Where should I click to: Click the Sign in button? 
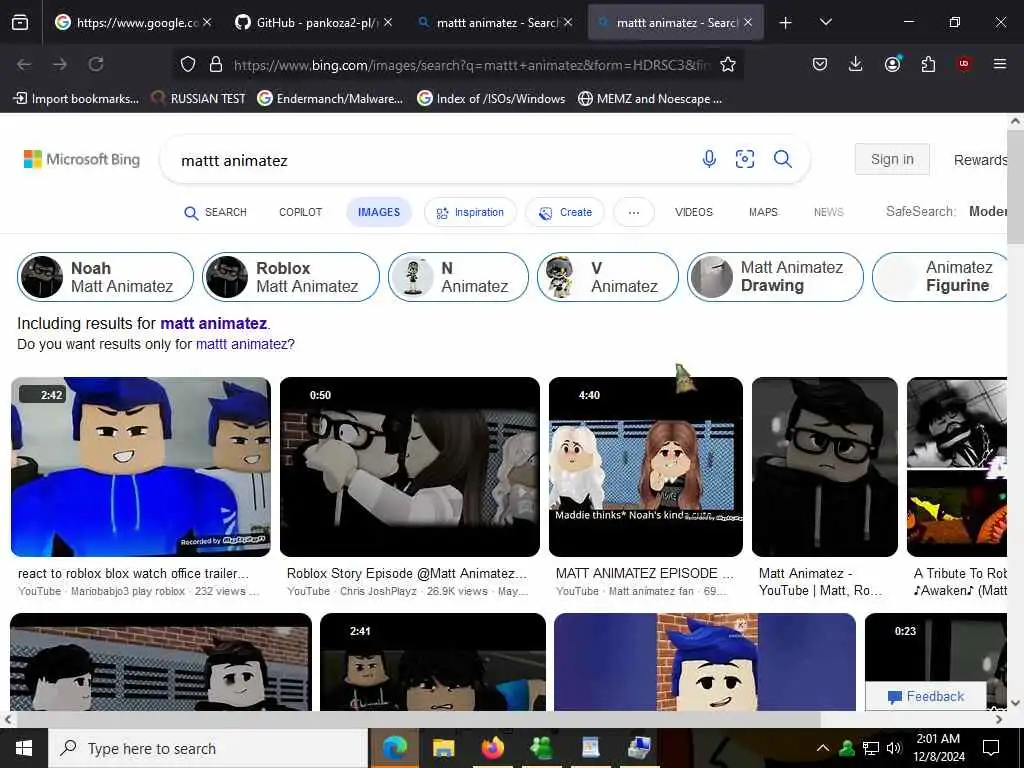click(x=892, y=159)
